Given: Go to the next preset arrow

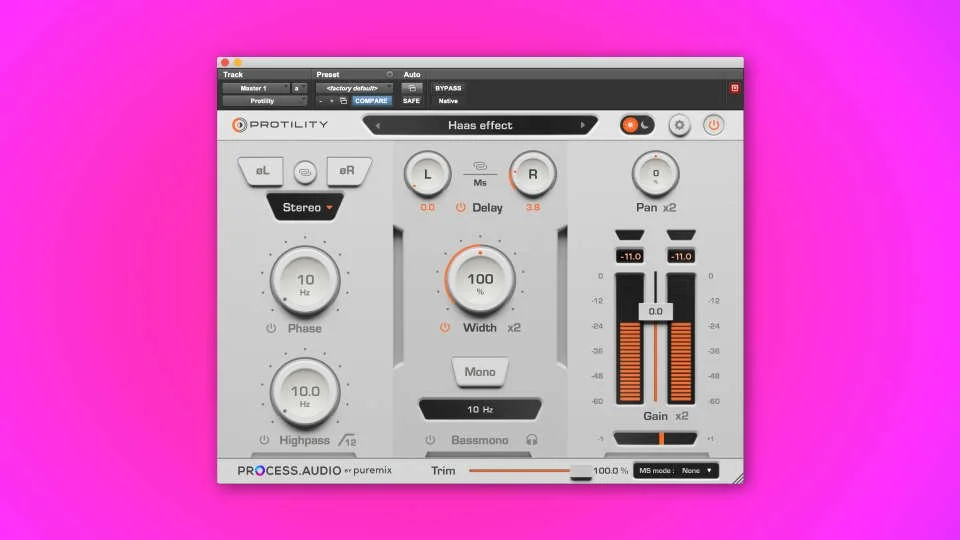Looking at the screenshot, I should 582,125.
